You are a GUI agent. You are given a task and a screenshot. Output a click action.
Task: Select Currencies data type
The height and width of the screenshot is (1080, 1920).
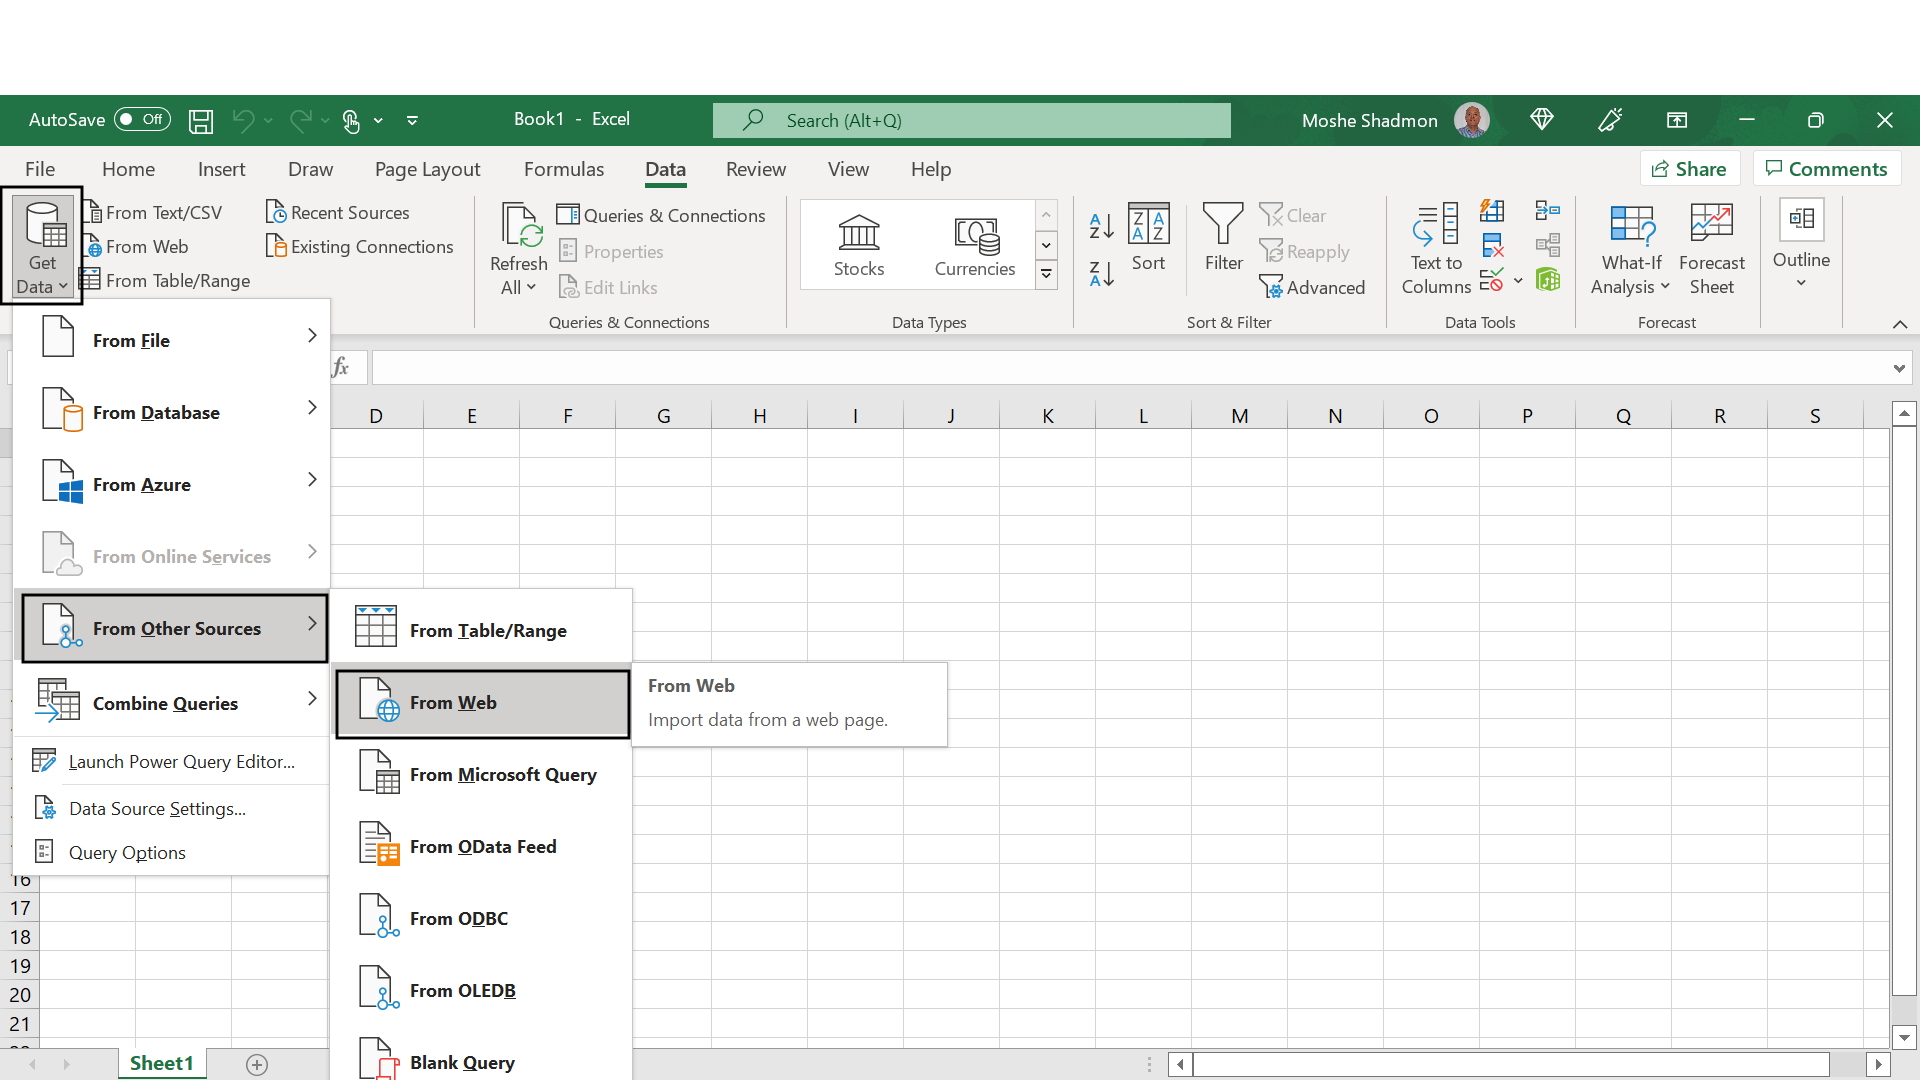pyautogui.click(x=975, y=246)
